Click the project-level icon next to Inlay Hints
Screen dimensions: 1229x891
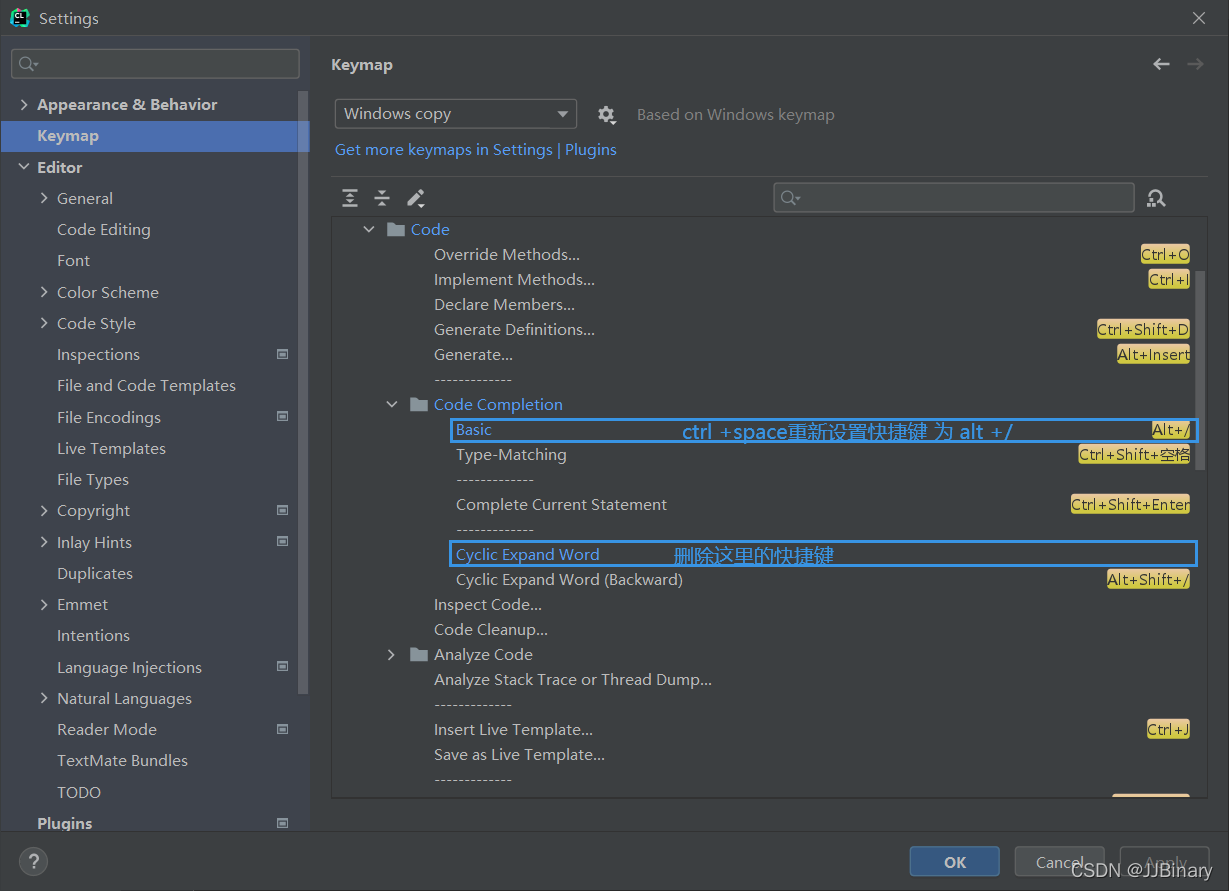(x=282, y=541)
